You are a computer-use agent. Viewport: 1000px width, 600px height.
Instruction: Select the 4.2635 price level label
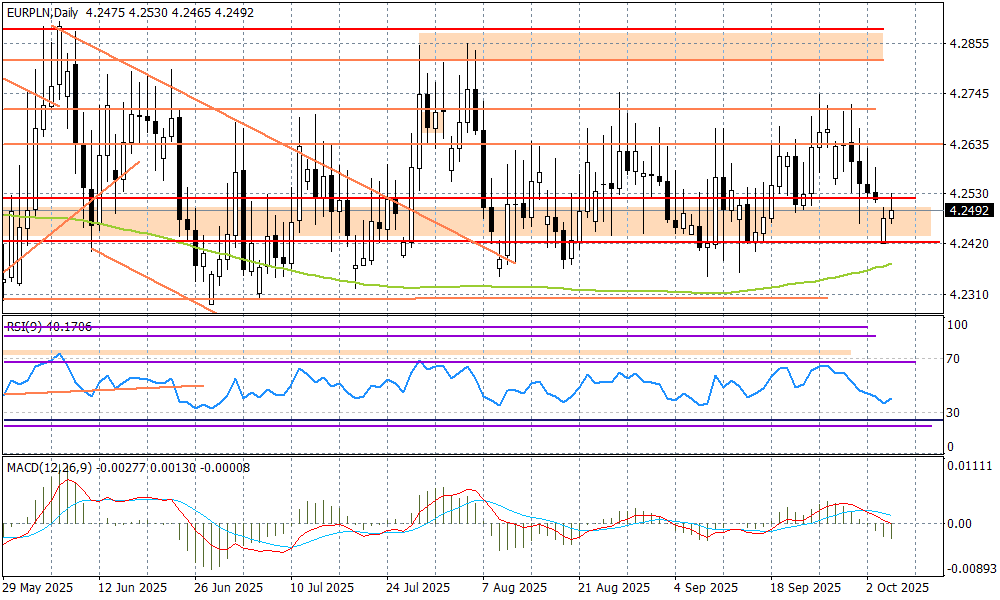(x=968, y=144)
